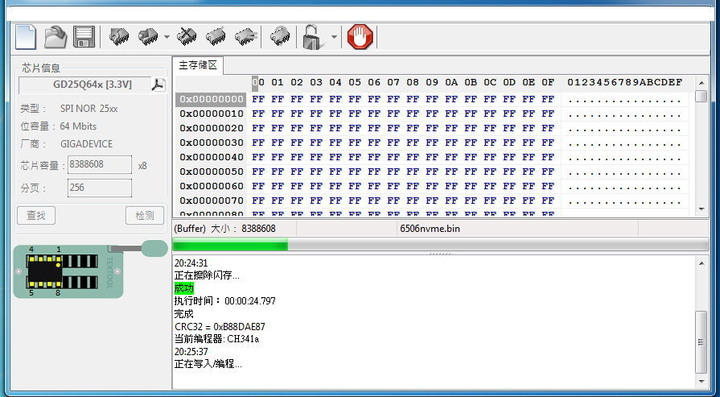Click the green programming progress bar

coord(440,245)
